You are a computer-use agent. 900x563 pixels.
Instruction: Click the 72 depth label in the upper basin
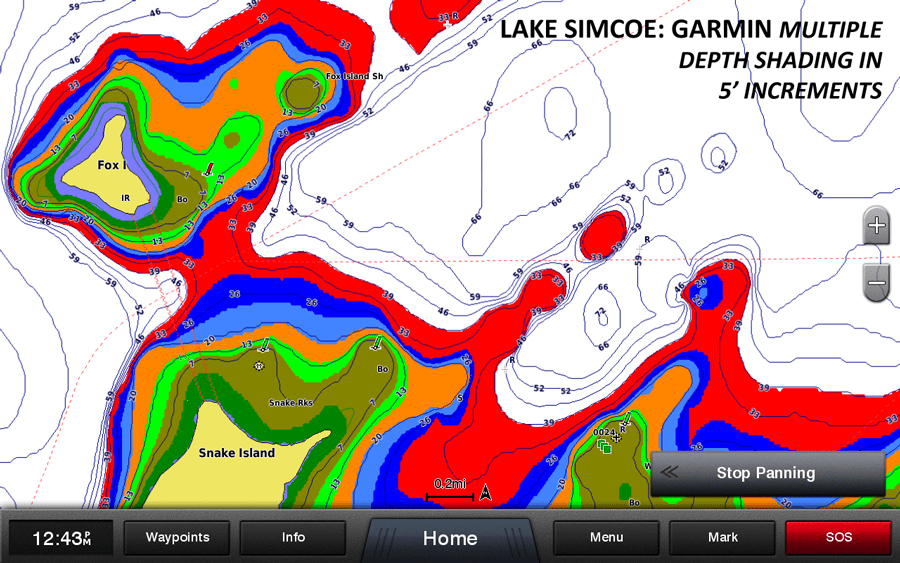[569, 135]
